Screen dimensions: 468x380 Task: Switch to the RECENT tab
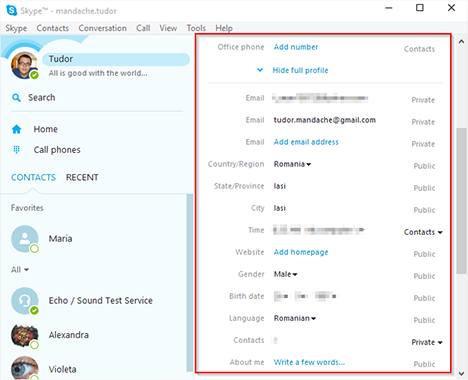click(82, 177)
